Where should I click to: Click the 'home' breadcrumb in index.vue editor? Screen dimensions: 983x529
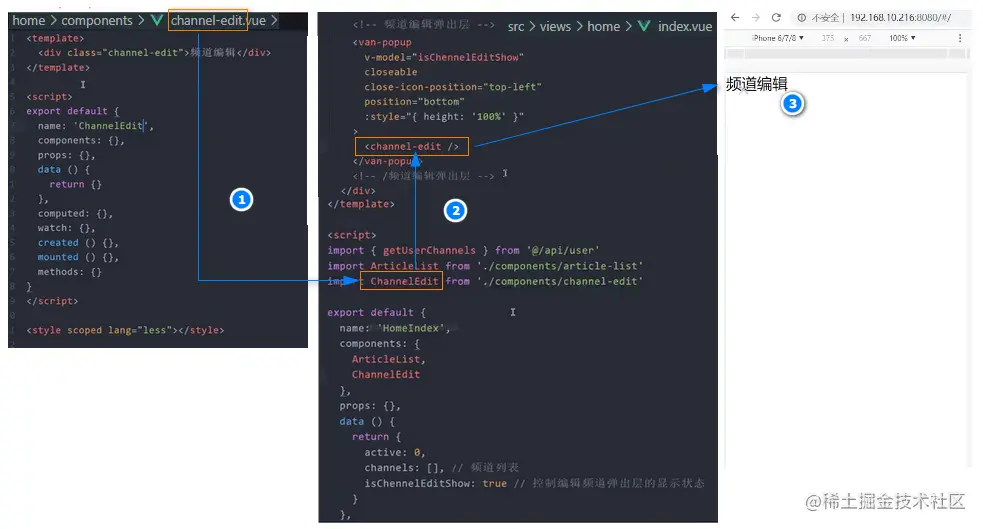point(604,26)
